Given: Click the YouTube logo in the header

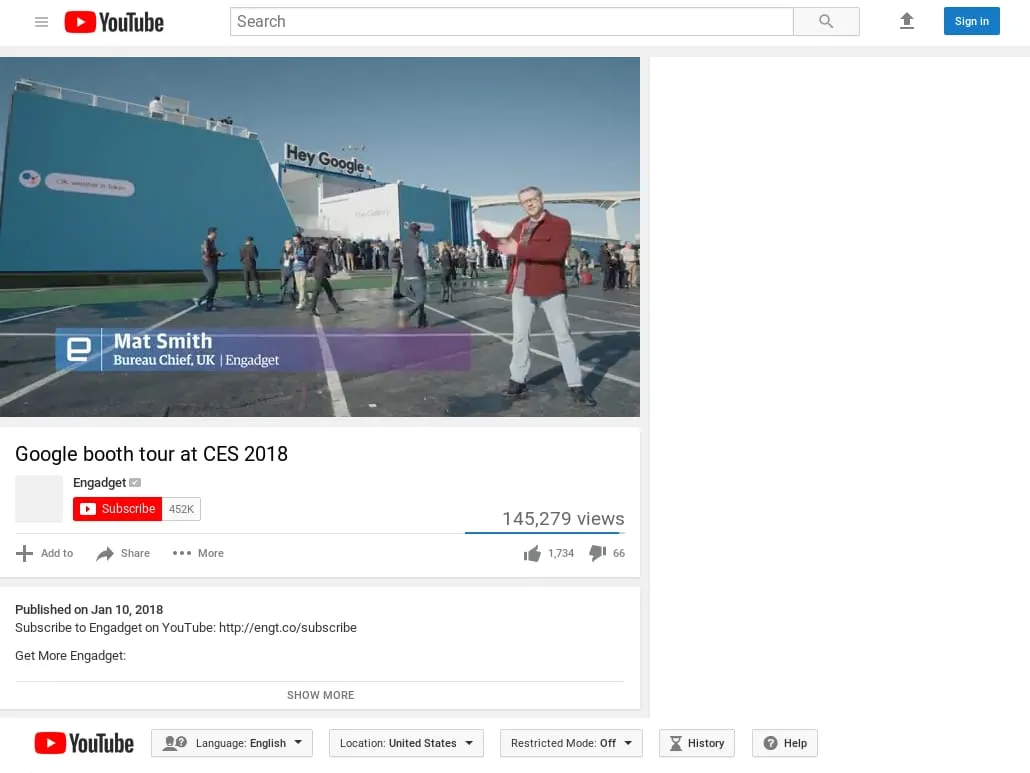Looking at the screenshot, I should click(114, 22).
